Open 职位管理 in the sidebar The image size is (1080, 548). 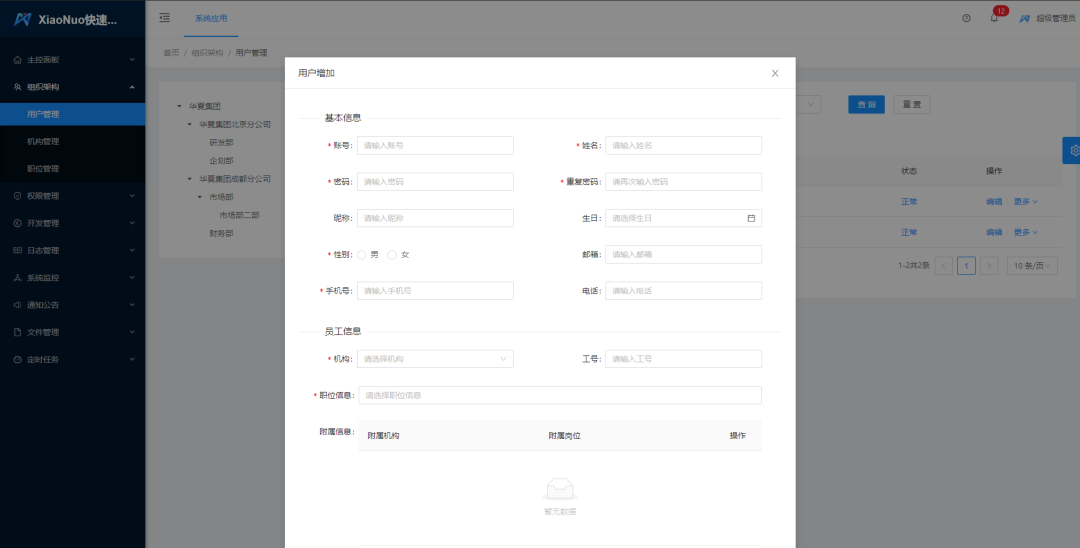(72, 169)
